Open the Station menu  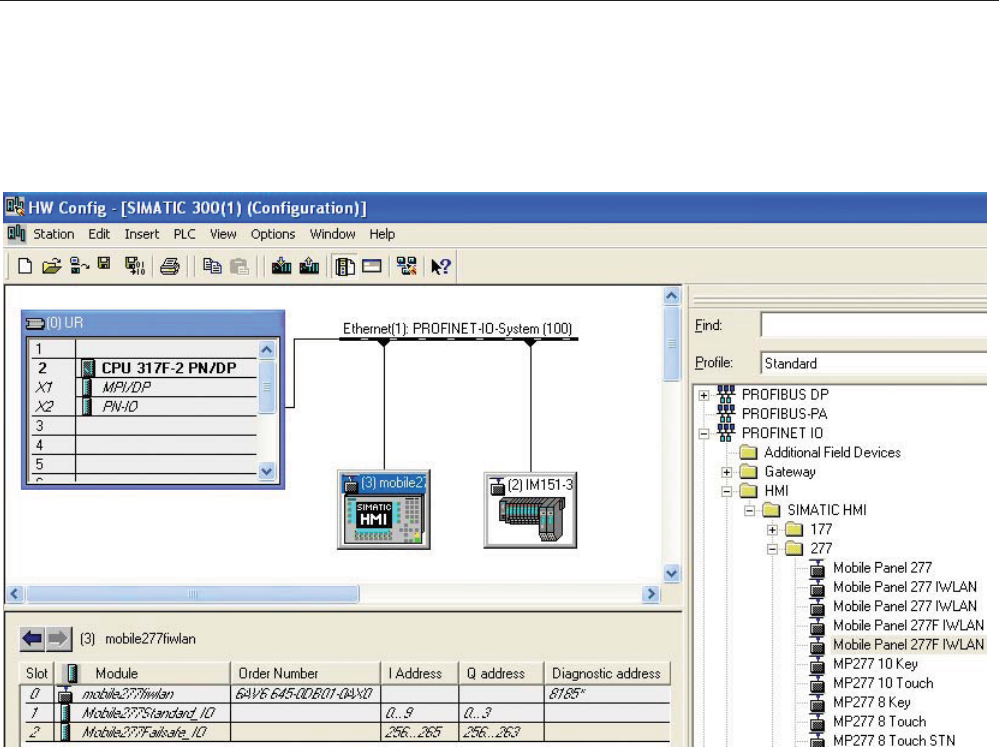pyautogui.click(x=54, y=234)
